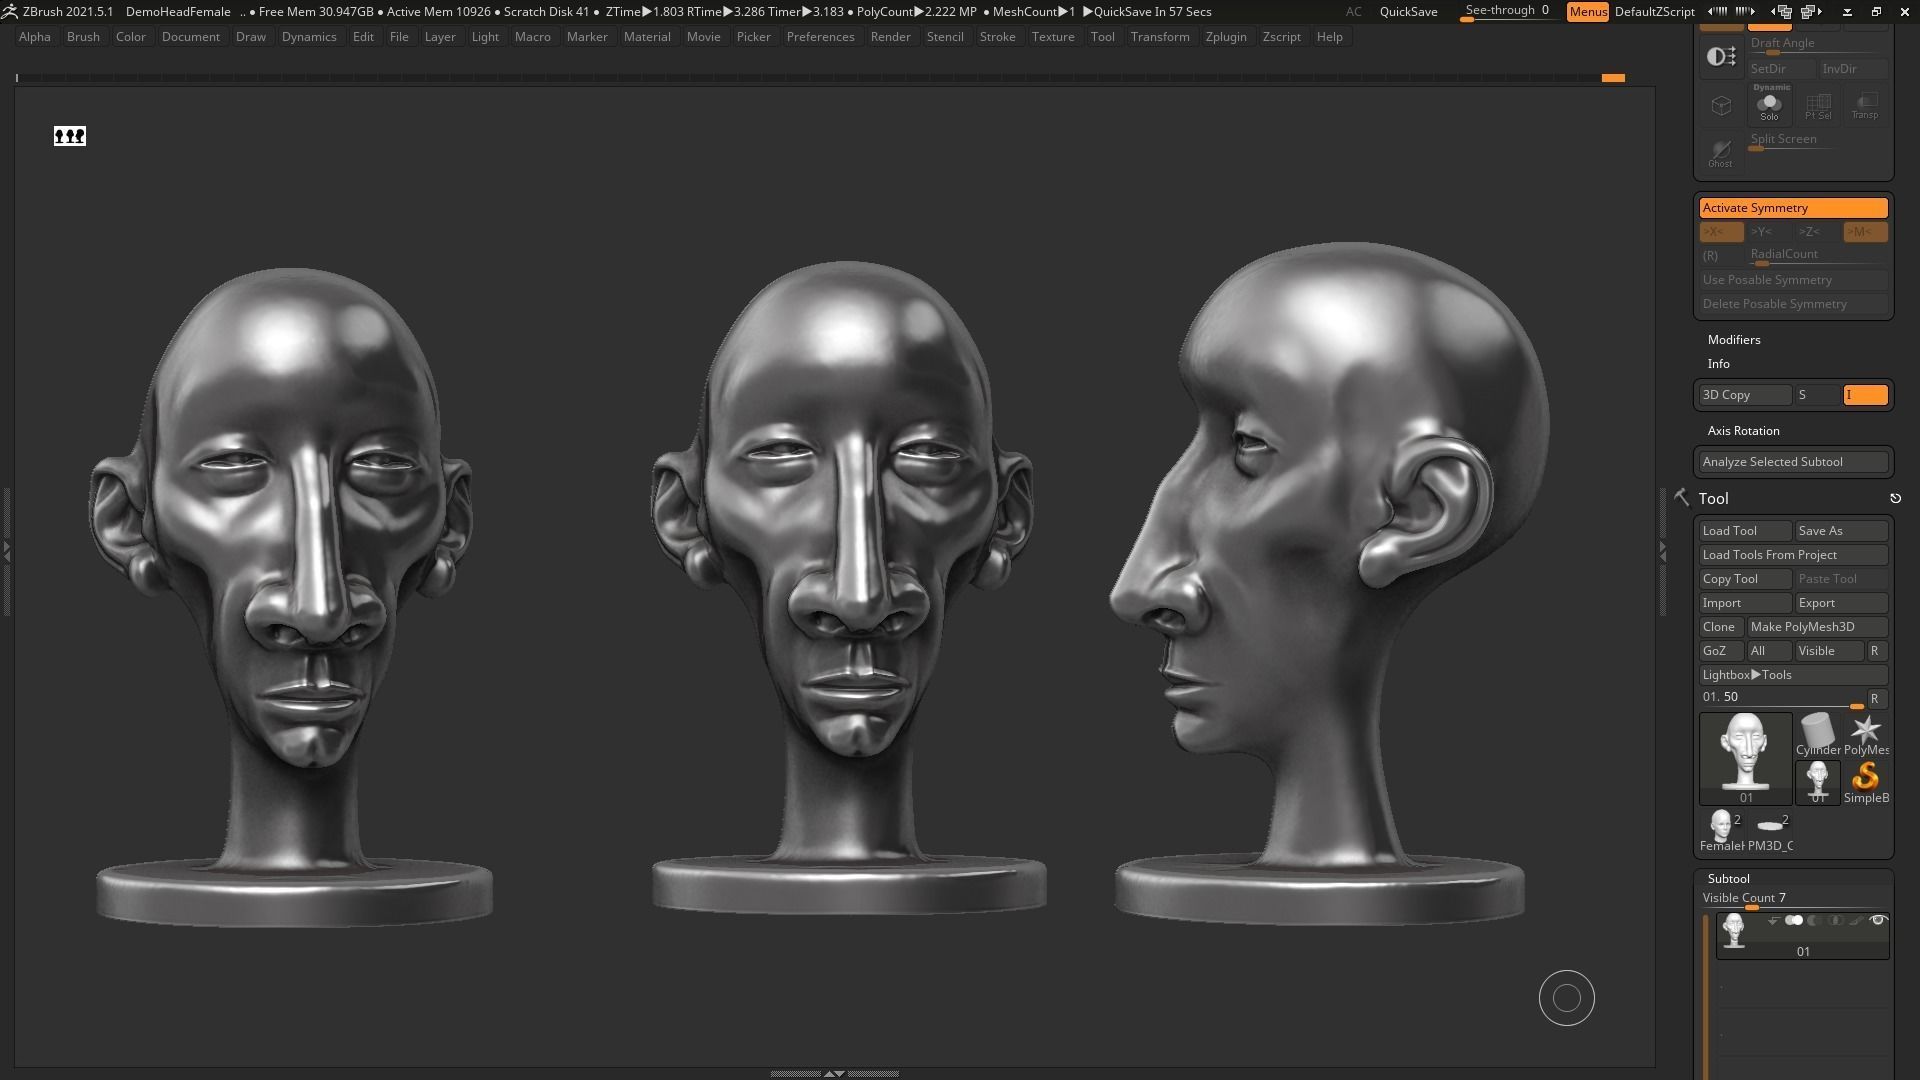Image resolution: width=1920 pixels, height=1080 pixels.
Task: Toggle Y axis symmetry
Action: pyautogui.click(x=1769, y=232)
